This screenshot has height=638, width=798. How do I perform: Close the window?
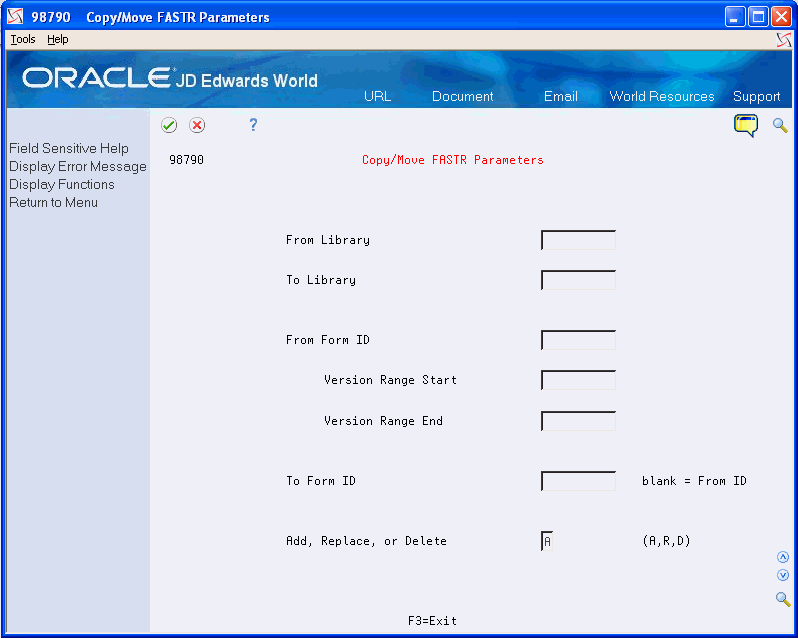coord(781,17)
